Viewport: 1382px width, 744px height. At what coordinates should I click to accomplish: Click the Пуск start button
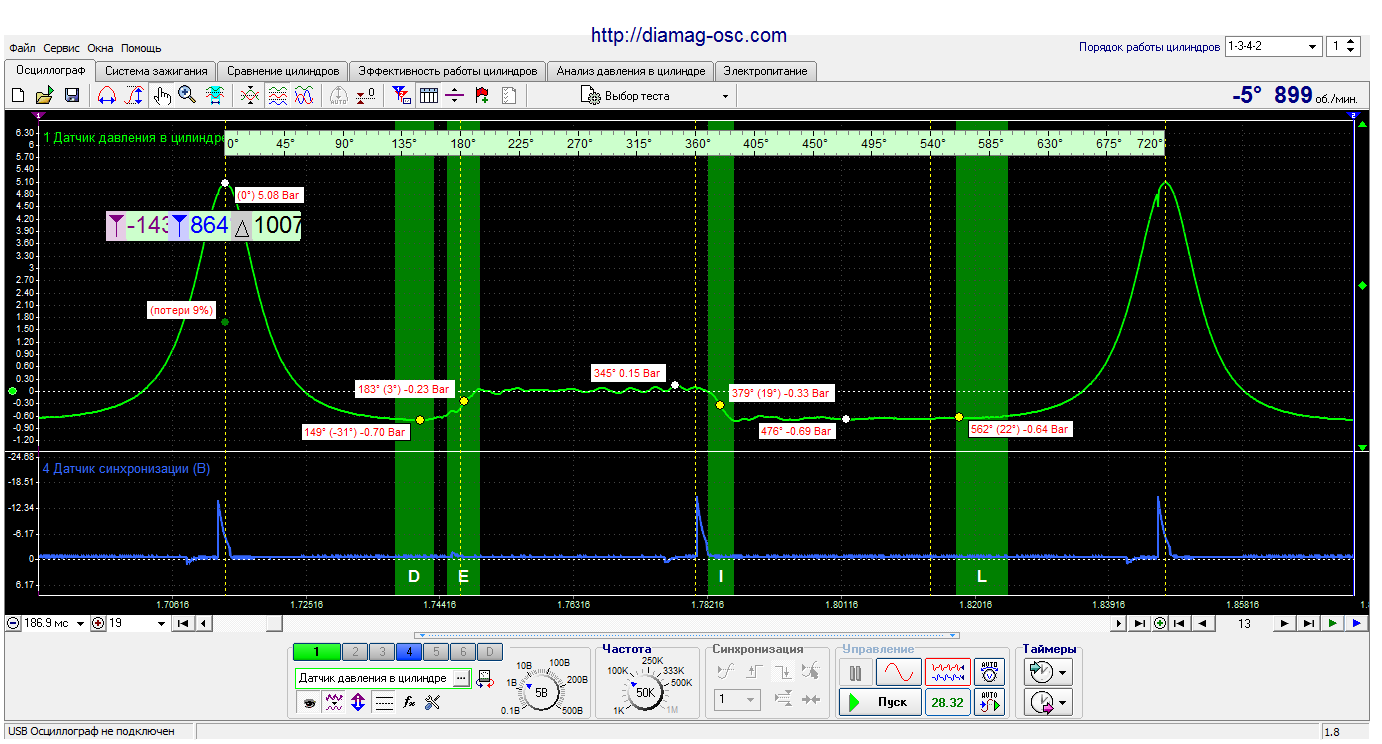[879, 702]
